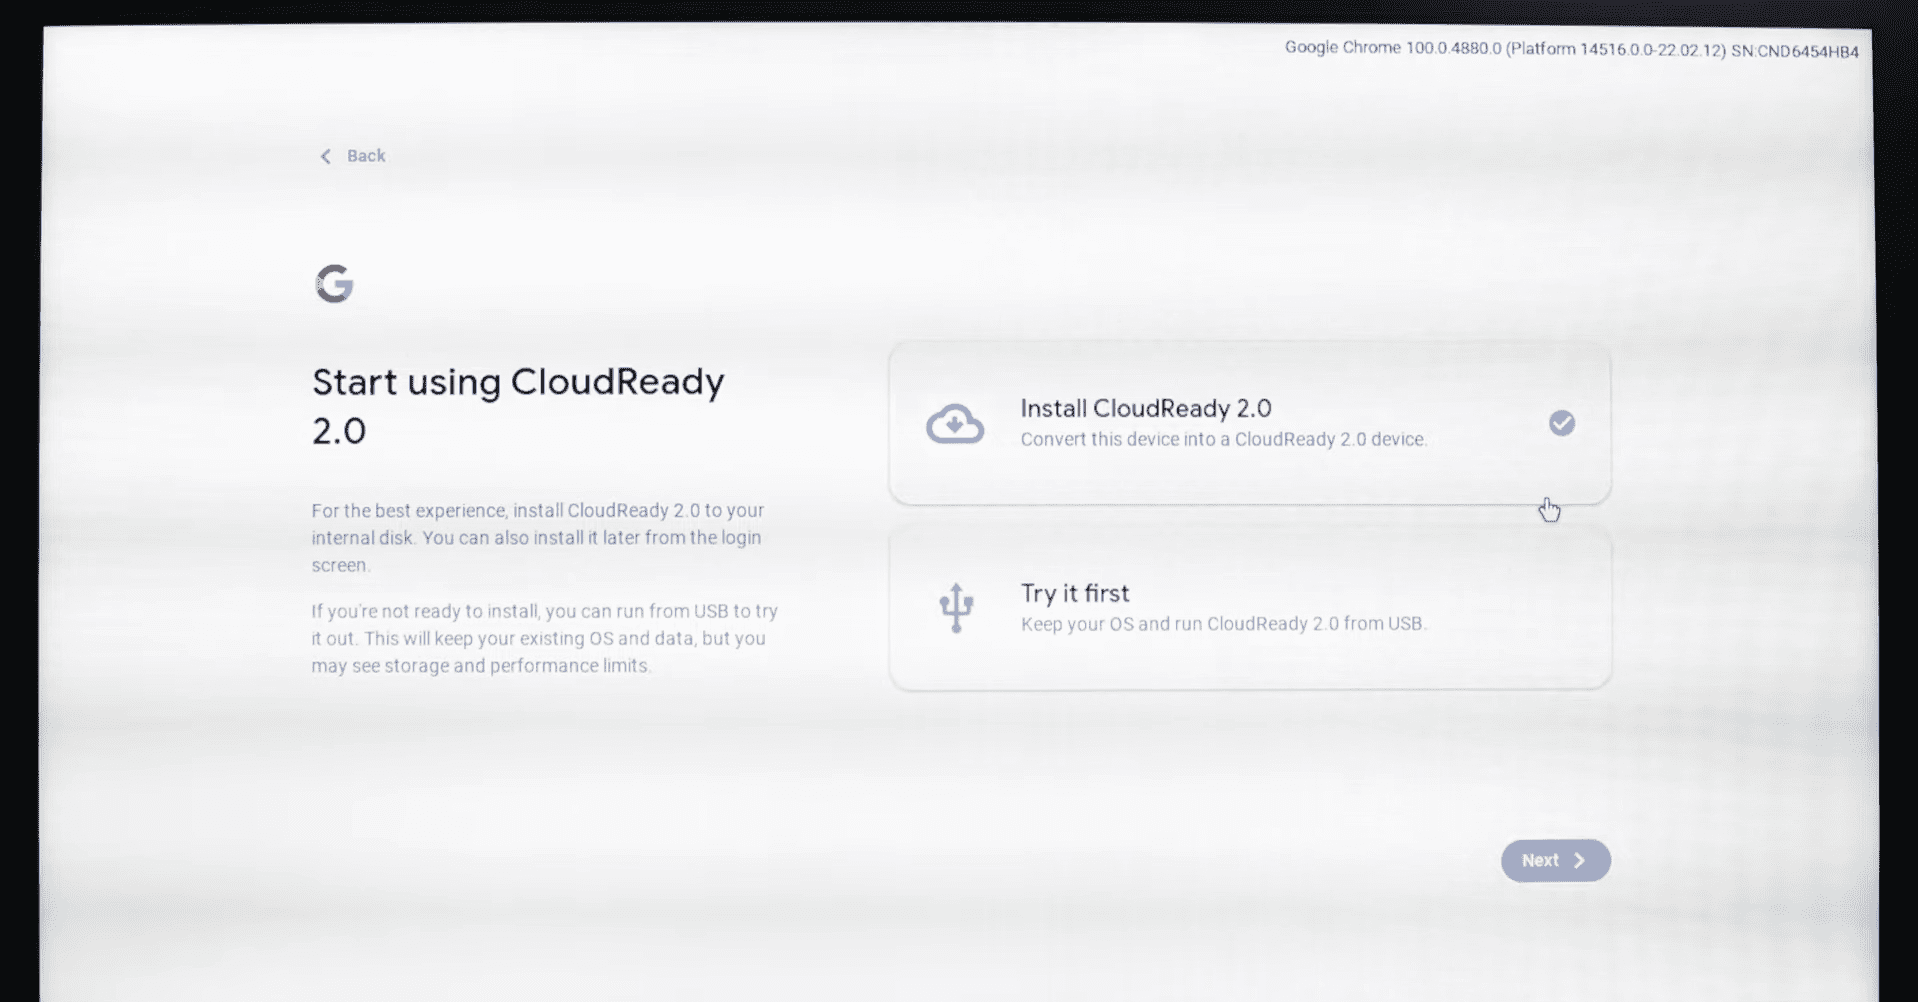Click the cloud download install icon
The width and height of the screenshot is (1918, 1002).
pyautogui.click(x=955, y=423)
